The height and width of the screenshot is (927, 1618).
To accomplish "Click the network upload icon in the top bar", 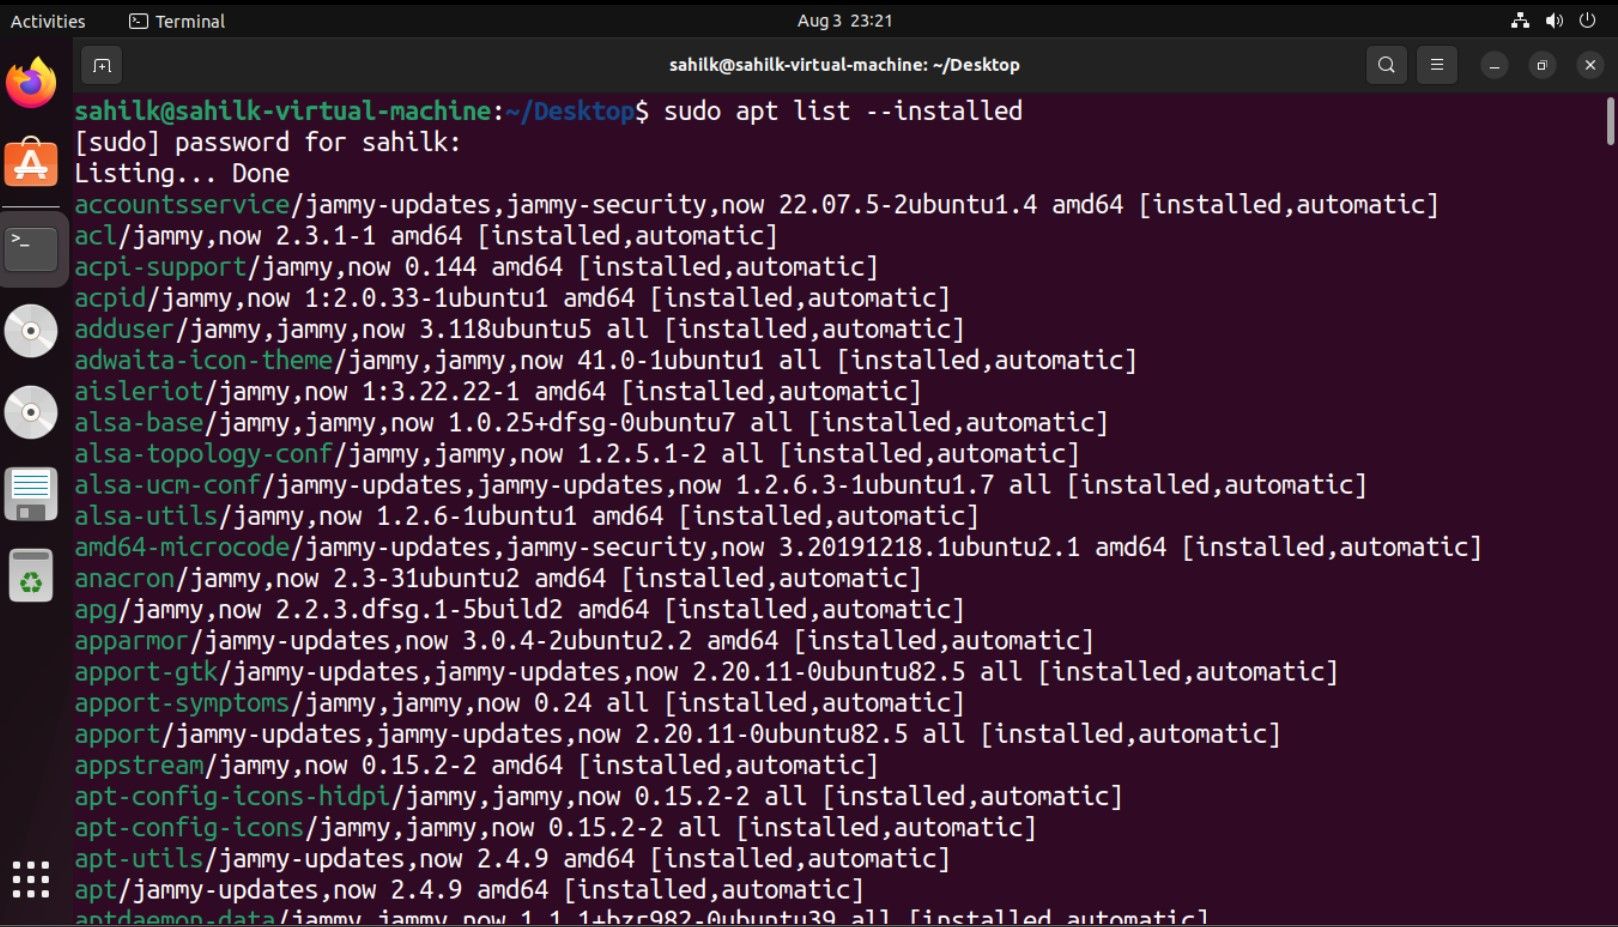I will [x=1521, y=20].
